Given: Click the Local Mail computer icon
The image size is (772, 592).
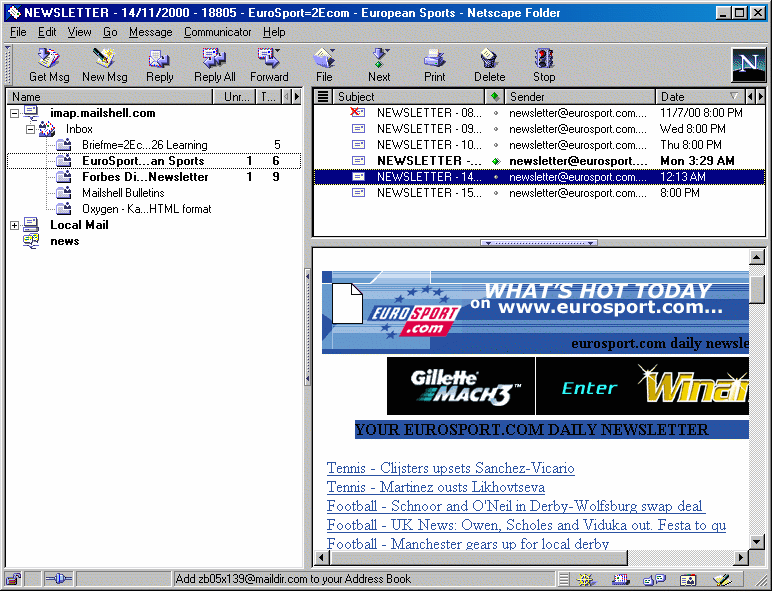Looking at the screenshot, I should coord(31,225).
